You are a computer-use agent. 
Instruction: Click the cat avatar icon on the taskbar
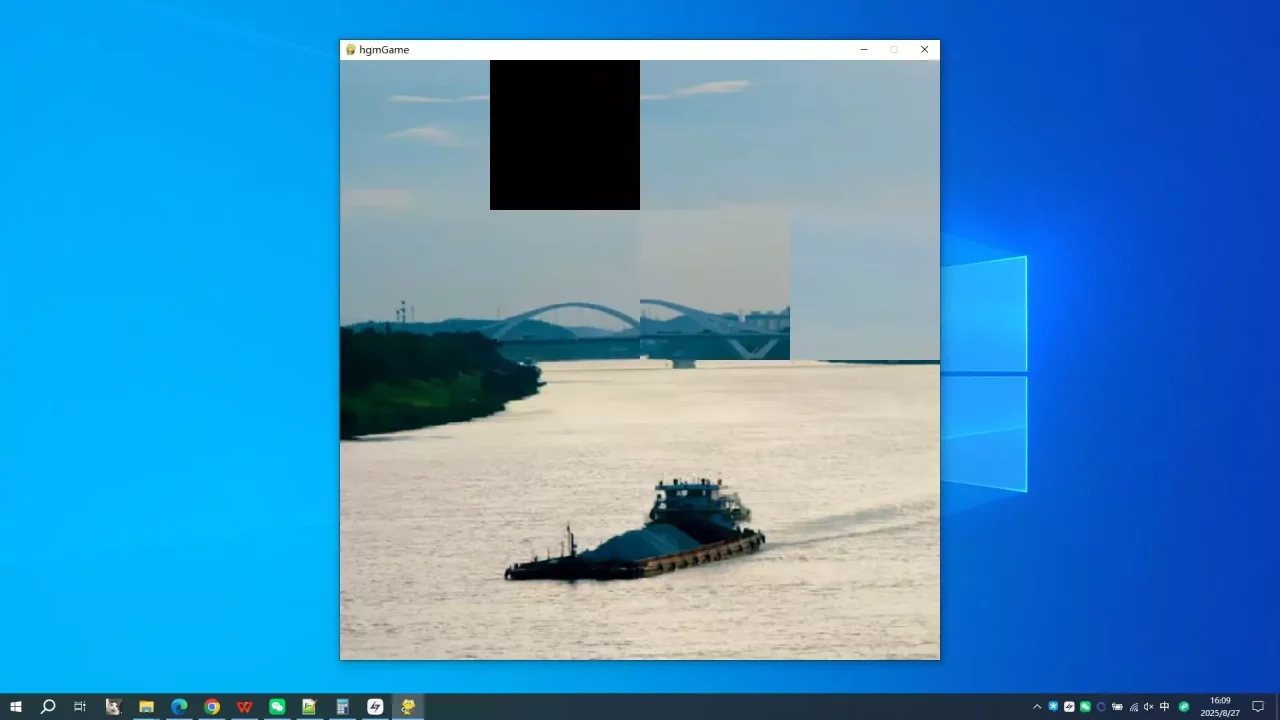(x=113, y=707)
